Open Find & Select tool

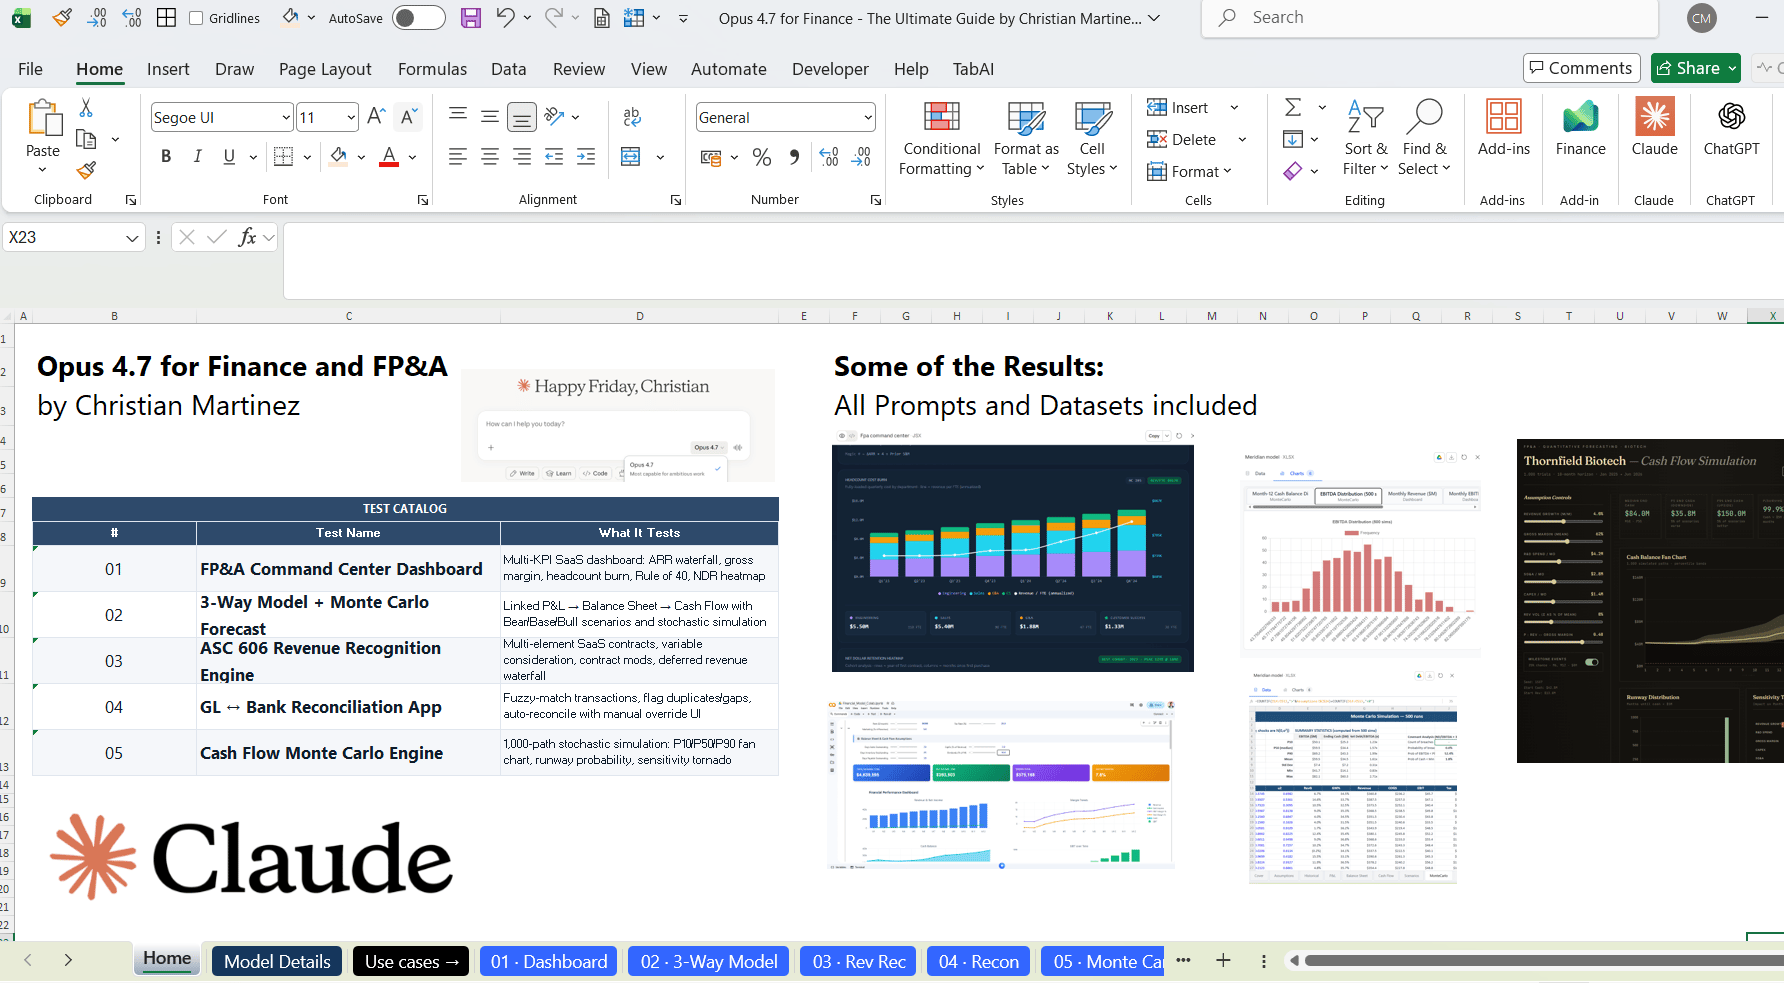[x=1424, y=138]
